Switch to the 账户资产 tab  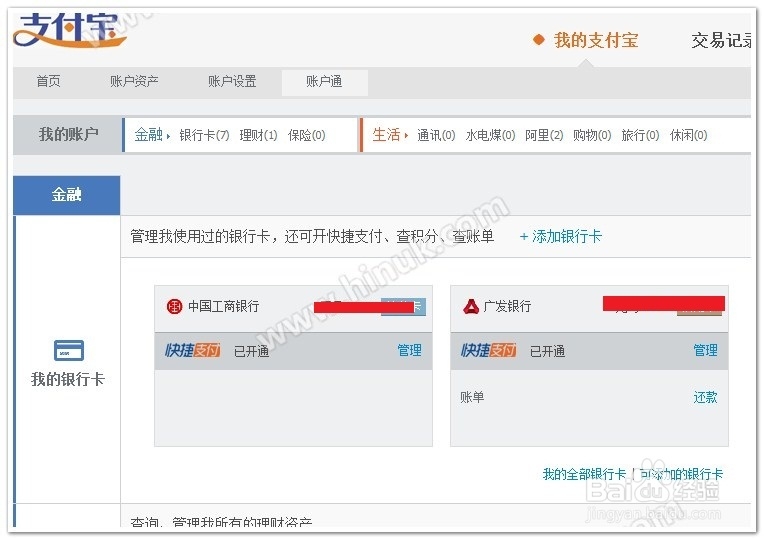134,81
